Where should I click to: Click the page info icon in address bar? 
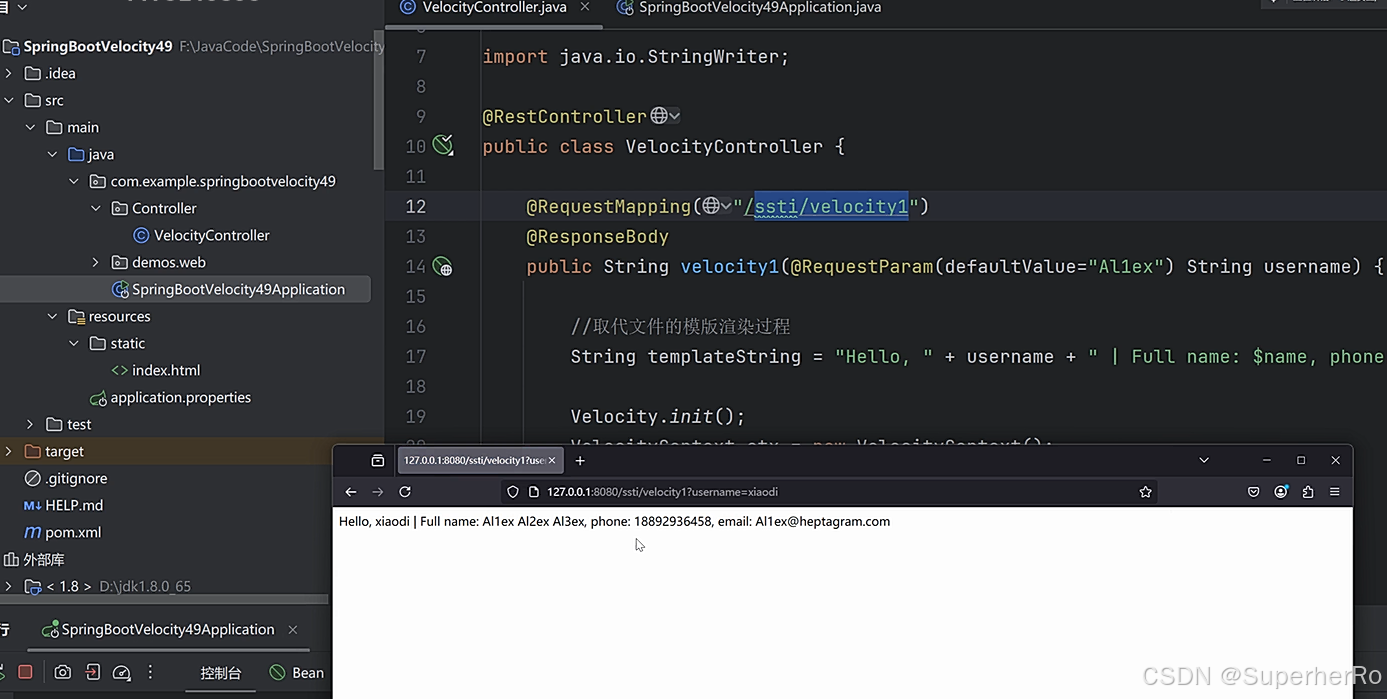click(533, 492)
